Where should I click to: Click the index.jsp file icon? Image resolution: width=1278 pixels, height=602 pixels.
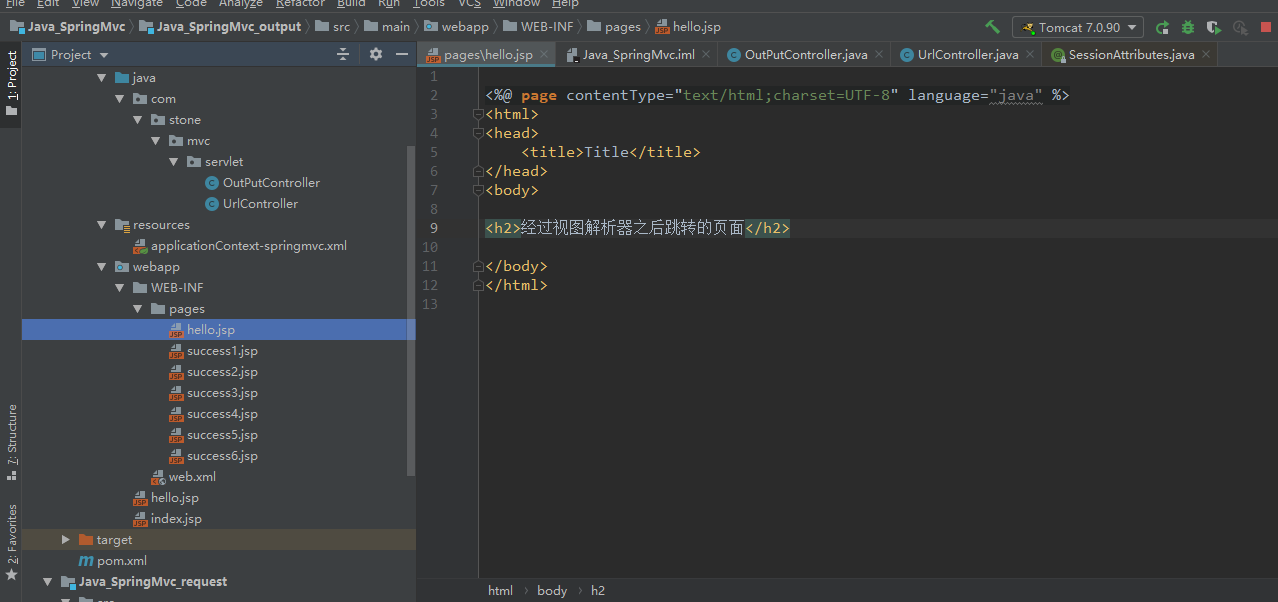140,519
